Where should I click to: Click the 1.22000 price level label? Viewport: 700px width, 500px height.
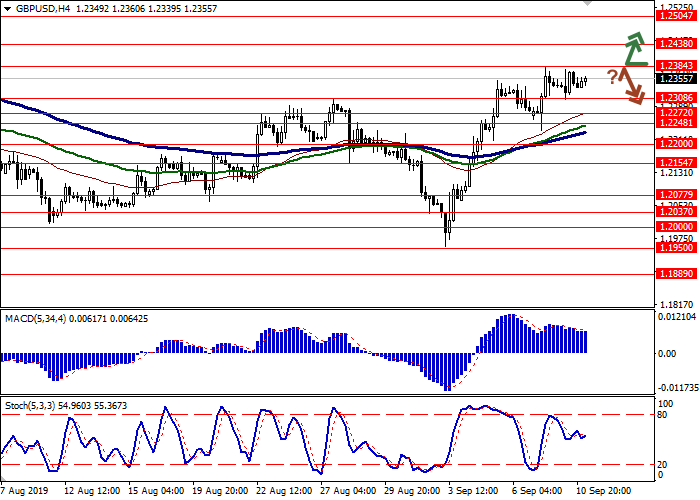coord(676,144)
